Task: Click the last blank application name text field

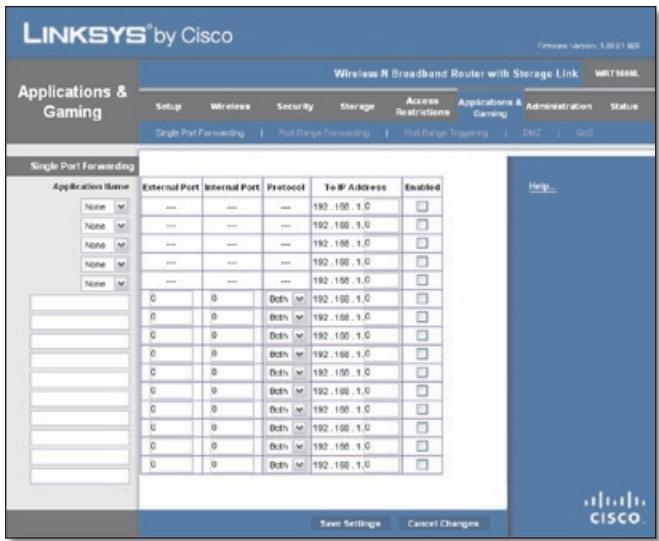Action: pos(80,476)
